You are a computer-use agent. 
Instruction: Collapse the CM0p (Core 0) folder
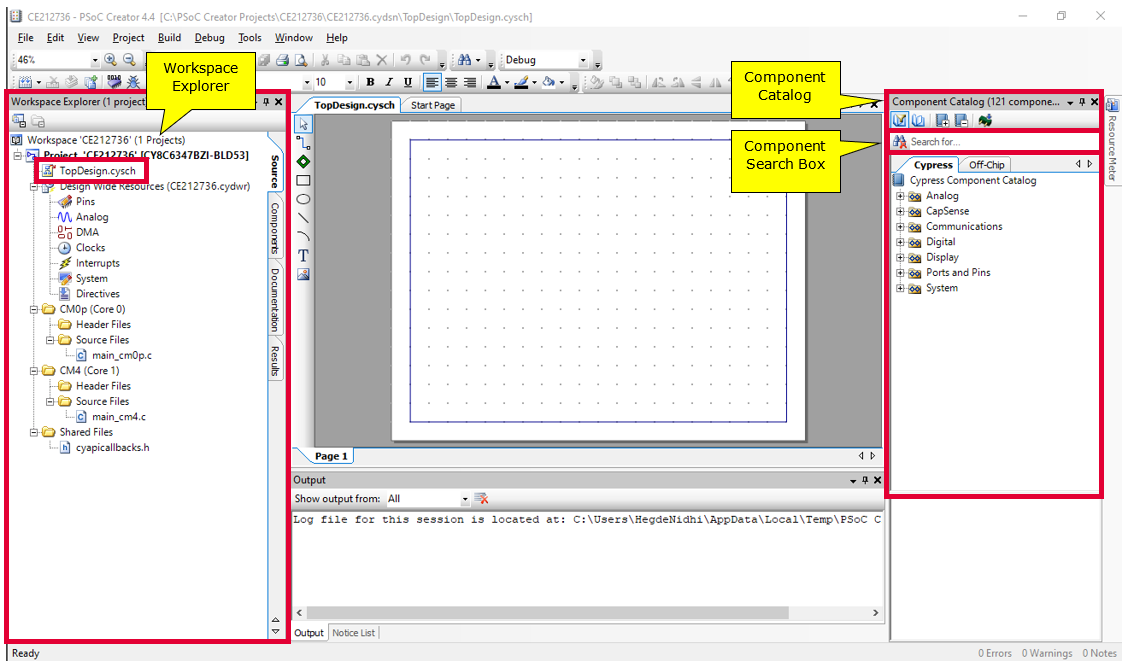(34, 310)
